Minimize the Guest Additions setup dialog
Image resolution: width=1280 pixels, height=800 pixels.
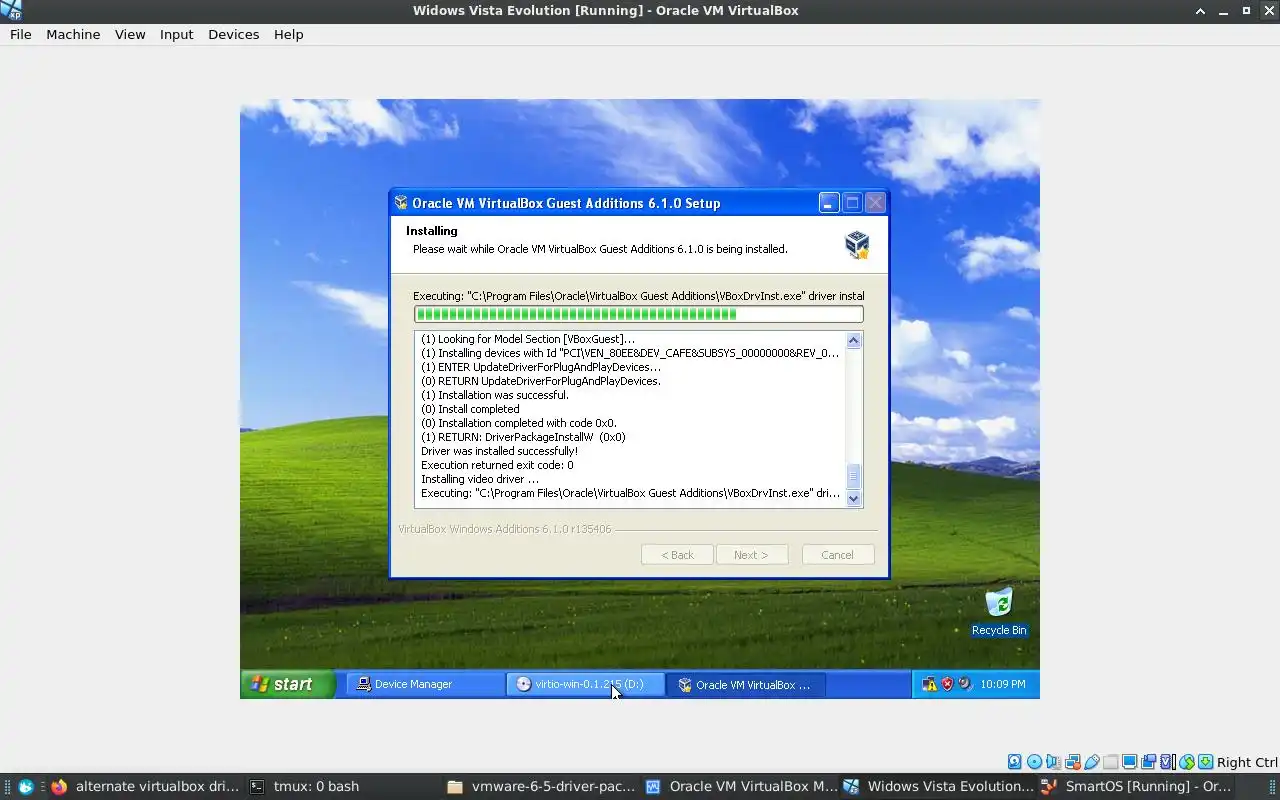pos(829,203)
